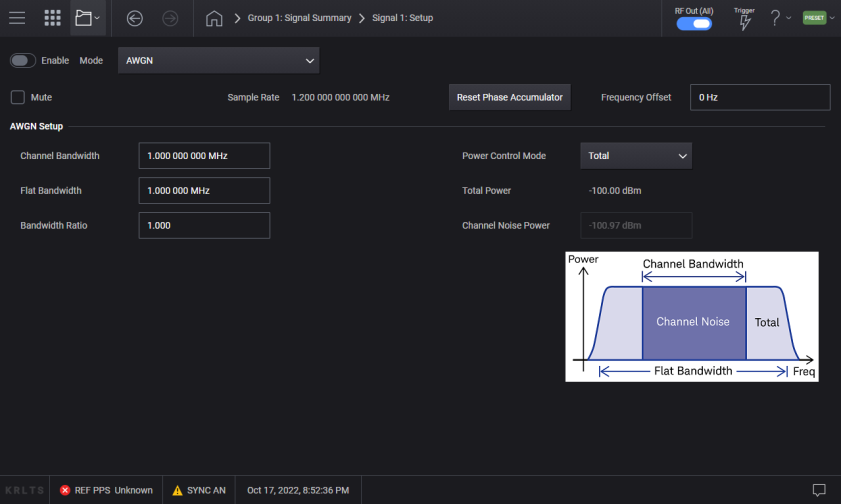The width and height of the screenshot is (841, 504).
Task: Open the hamburger main menu
Action: point(17,18)
